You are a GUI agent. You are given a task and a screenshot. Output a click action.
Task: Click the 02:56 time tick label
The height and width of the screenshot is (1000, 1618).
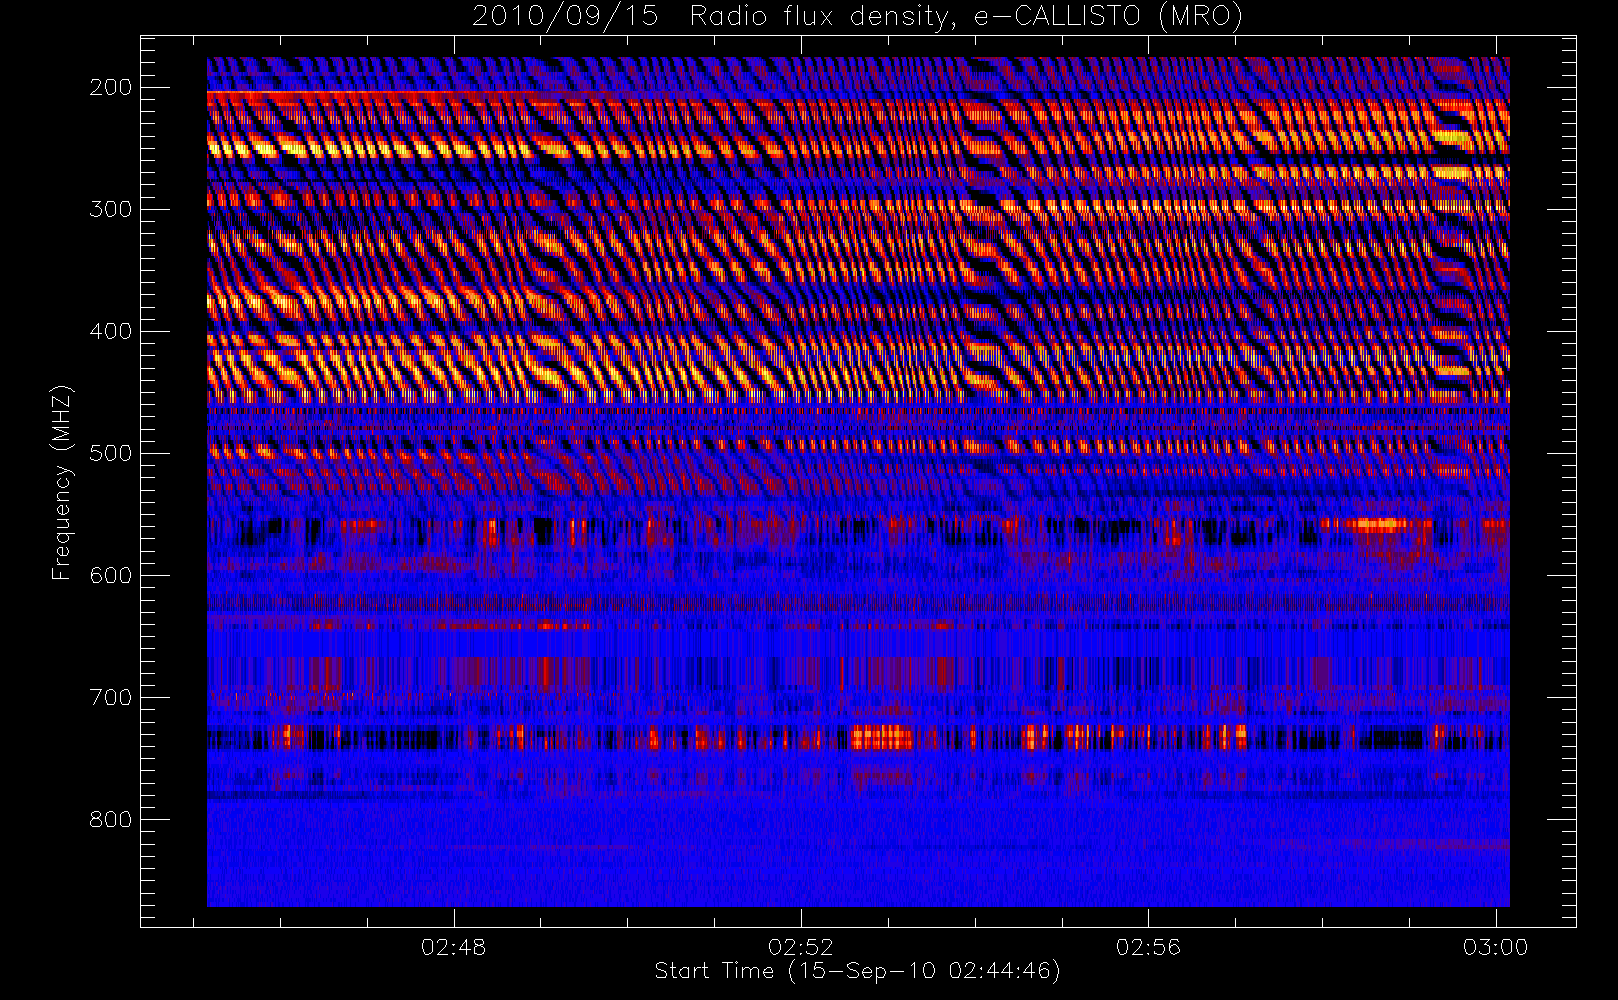(x=1148, y=947)
